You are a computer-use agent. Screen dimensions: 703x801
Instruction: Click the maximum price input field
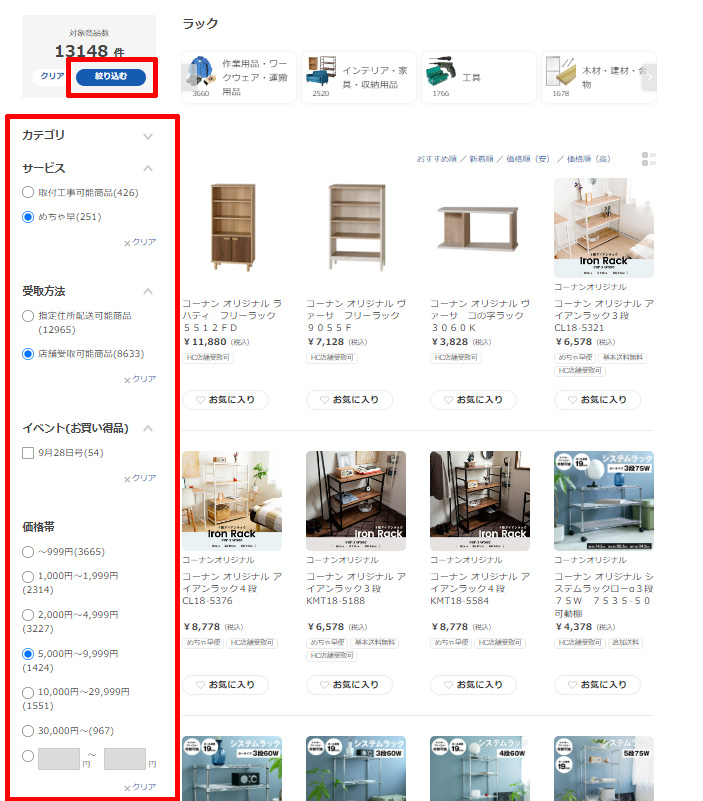tap(125, 759)
